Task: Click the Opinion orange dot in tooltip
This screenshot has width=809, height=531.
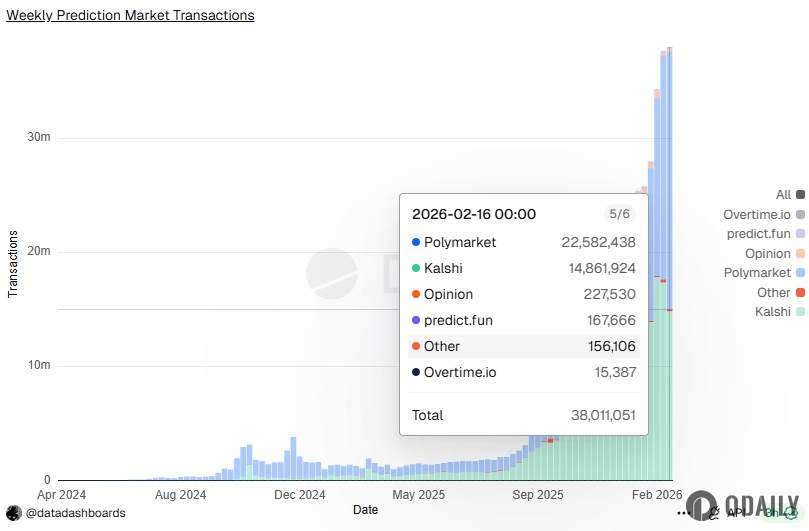Action: pyautogui.click(x=416, y=294)
